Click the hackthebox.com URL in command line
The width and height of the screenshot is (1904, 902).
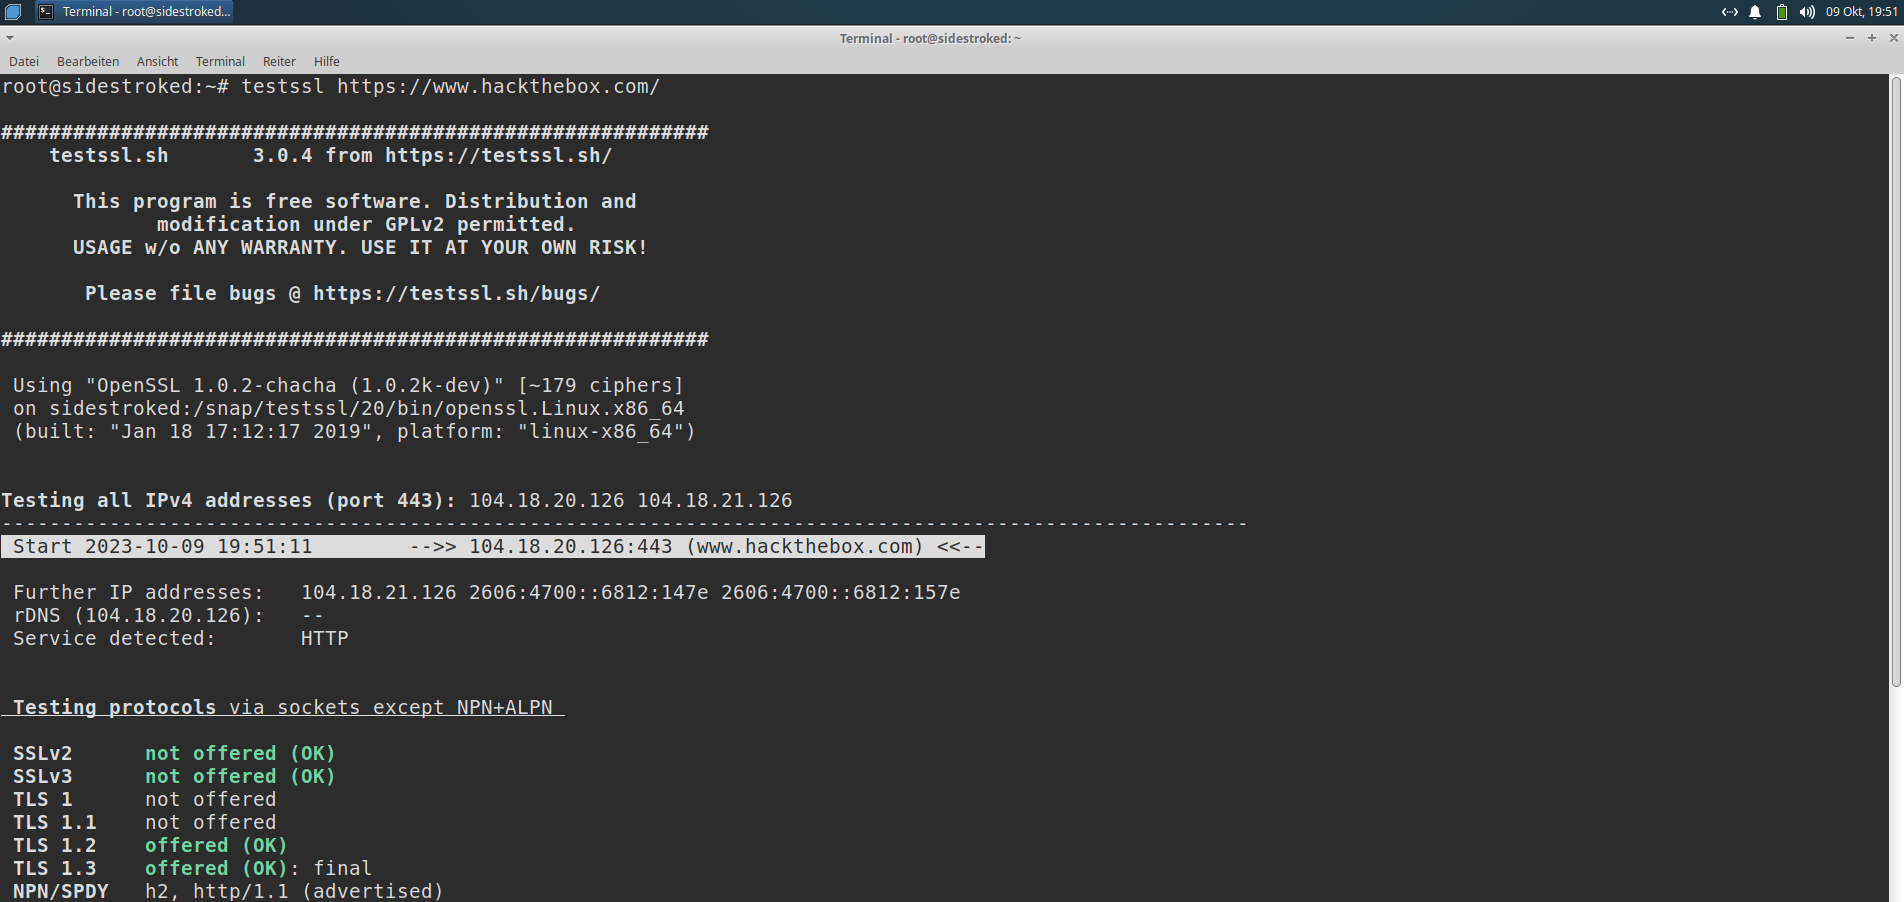point(498,87)
